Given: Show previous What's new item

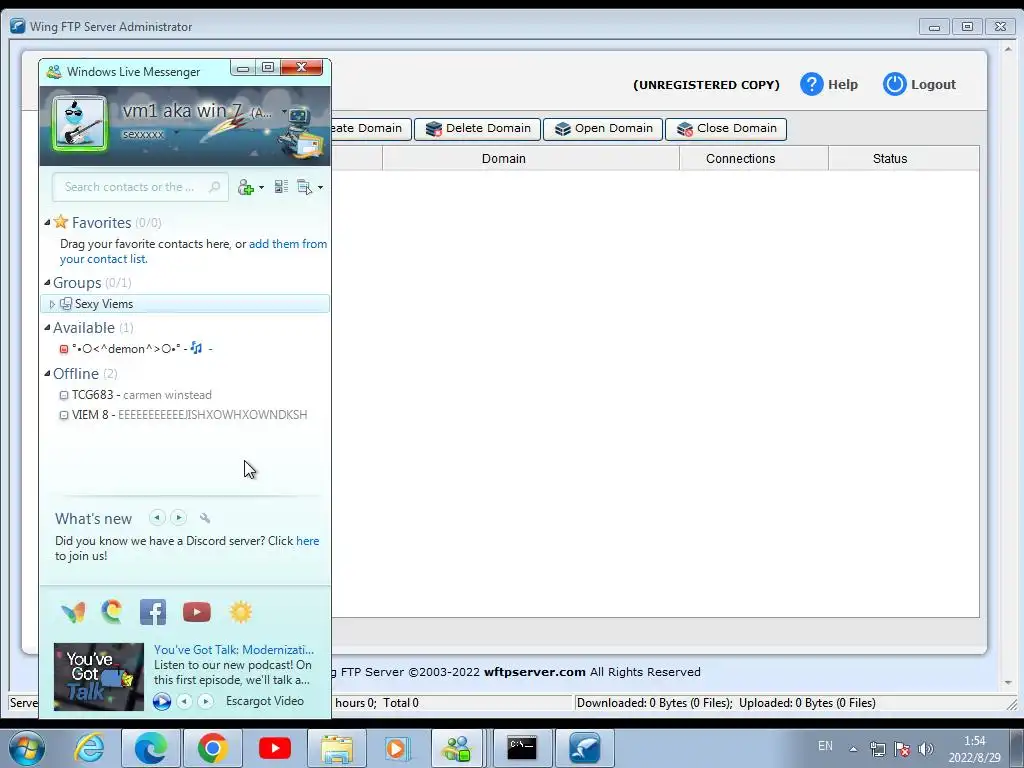Looking at the screenshot, I should (x=157, y=518).
